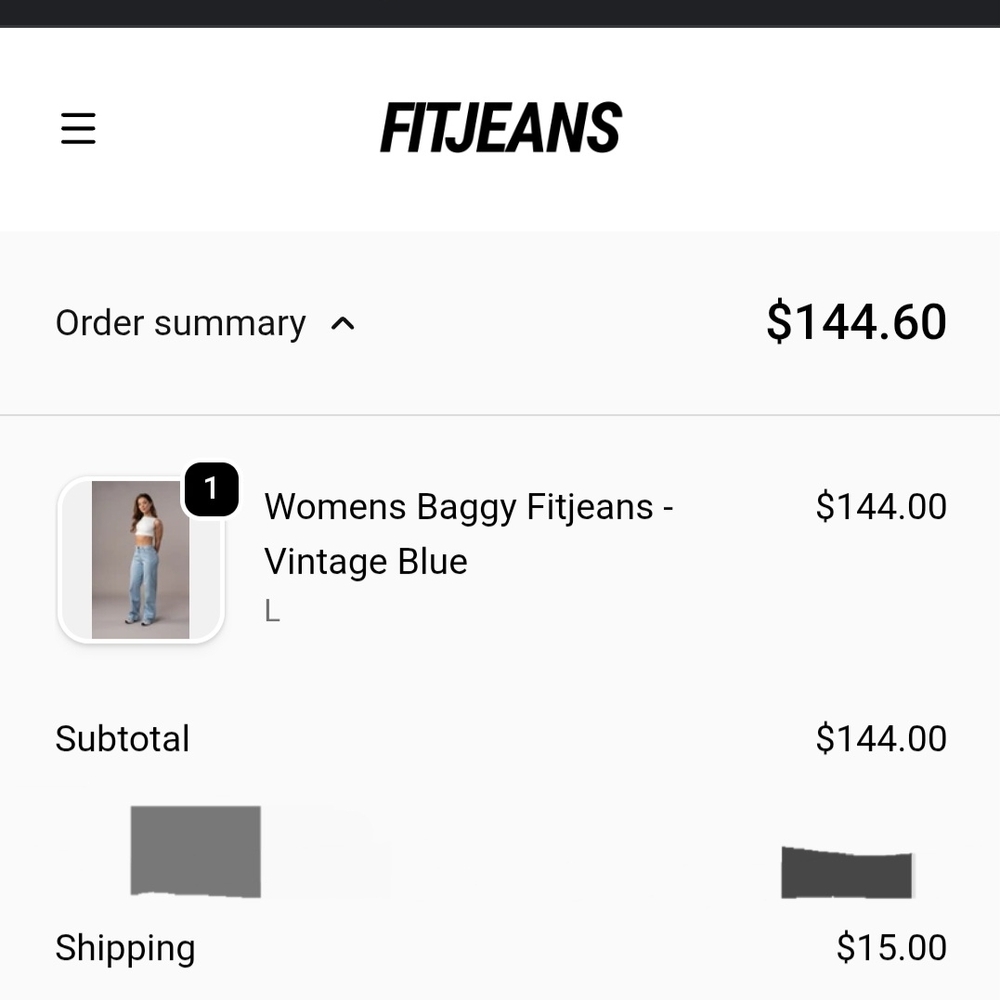This screenshot has height=1000, width=1000.
Task: Open the hamburger menu
Action: click(78, 128)
